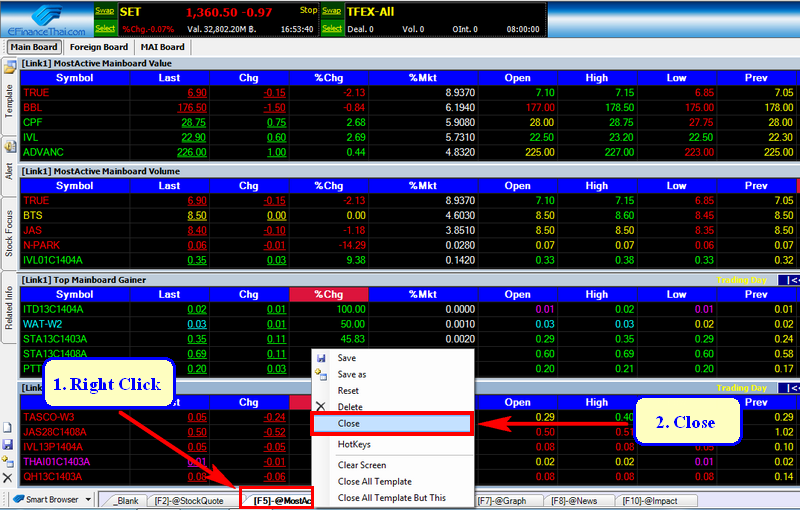This screenshot has height=510, width=800.
Task: Click MostActive Mainboard Volume panel title
Action: (x=101, y=171)
